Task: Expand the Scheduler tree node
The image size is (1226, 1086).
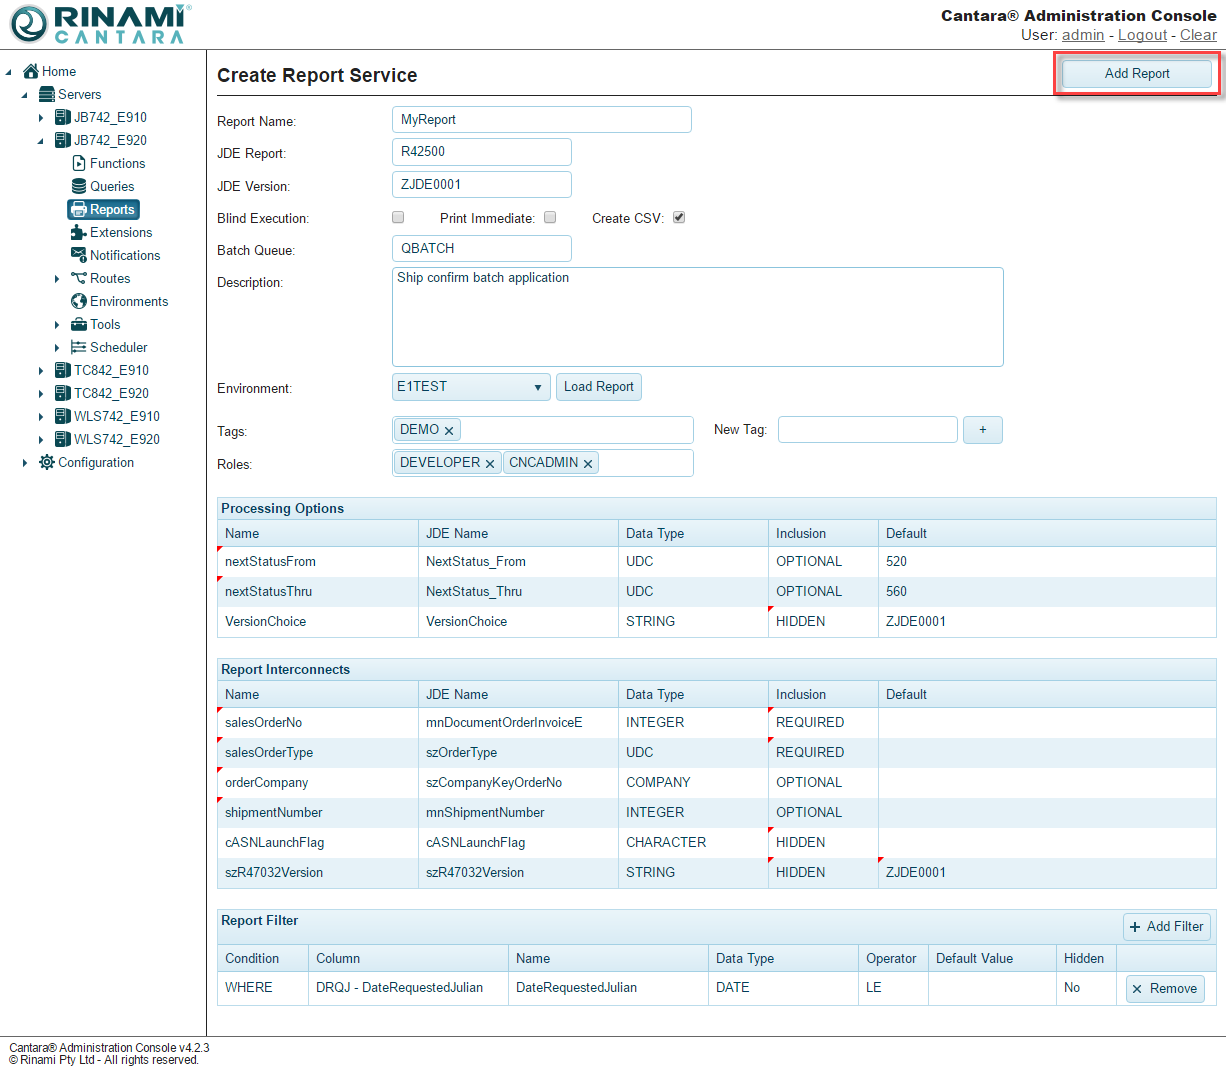Action: [57, 348]
